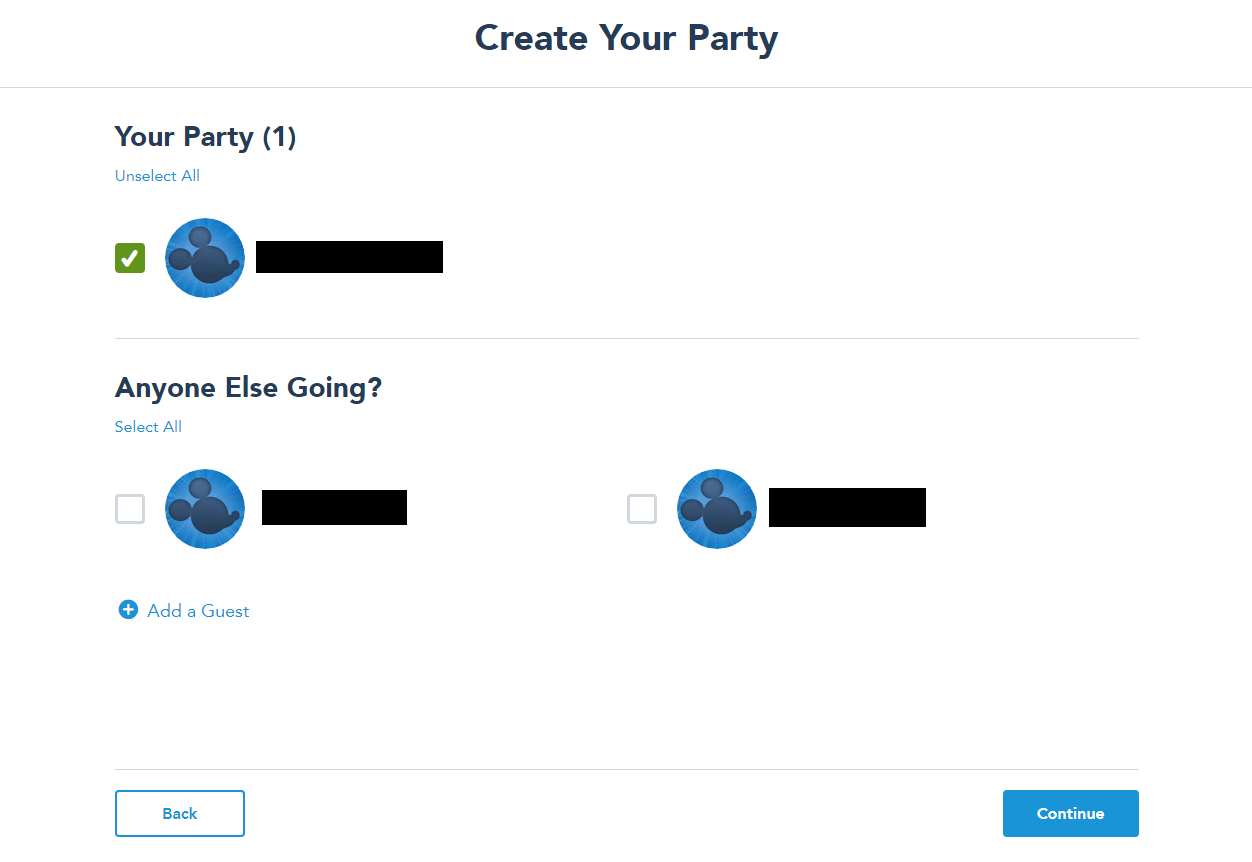Image resolution: width=1252 pixels, height=862 pixels.
Task: Click the right guest's redacted name
Action: pos(847,508)
